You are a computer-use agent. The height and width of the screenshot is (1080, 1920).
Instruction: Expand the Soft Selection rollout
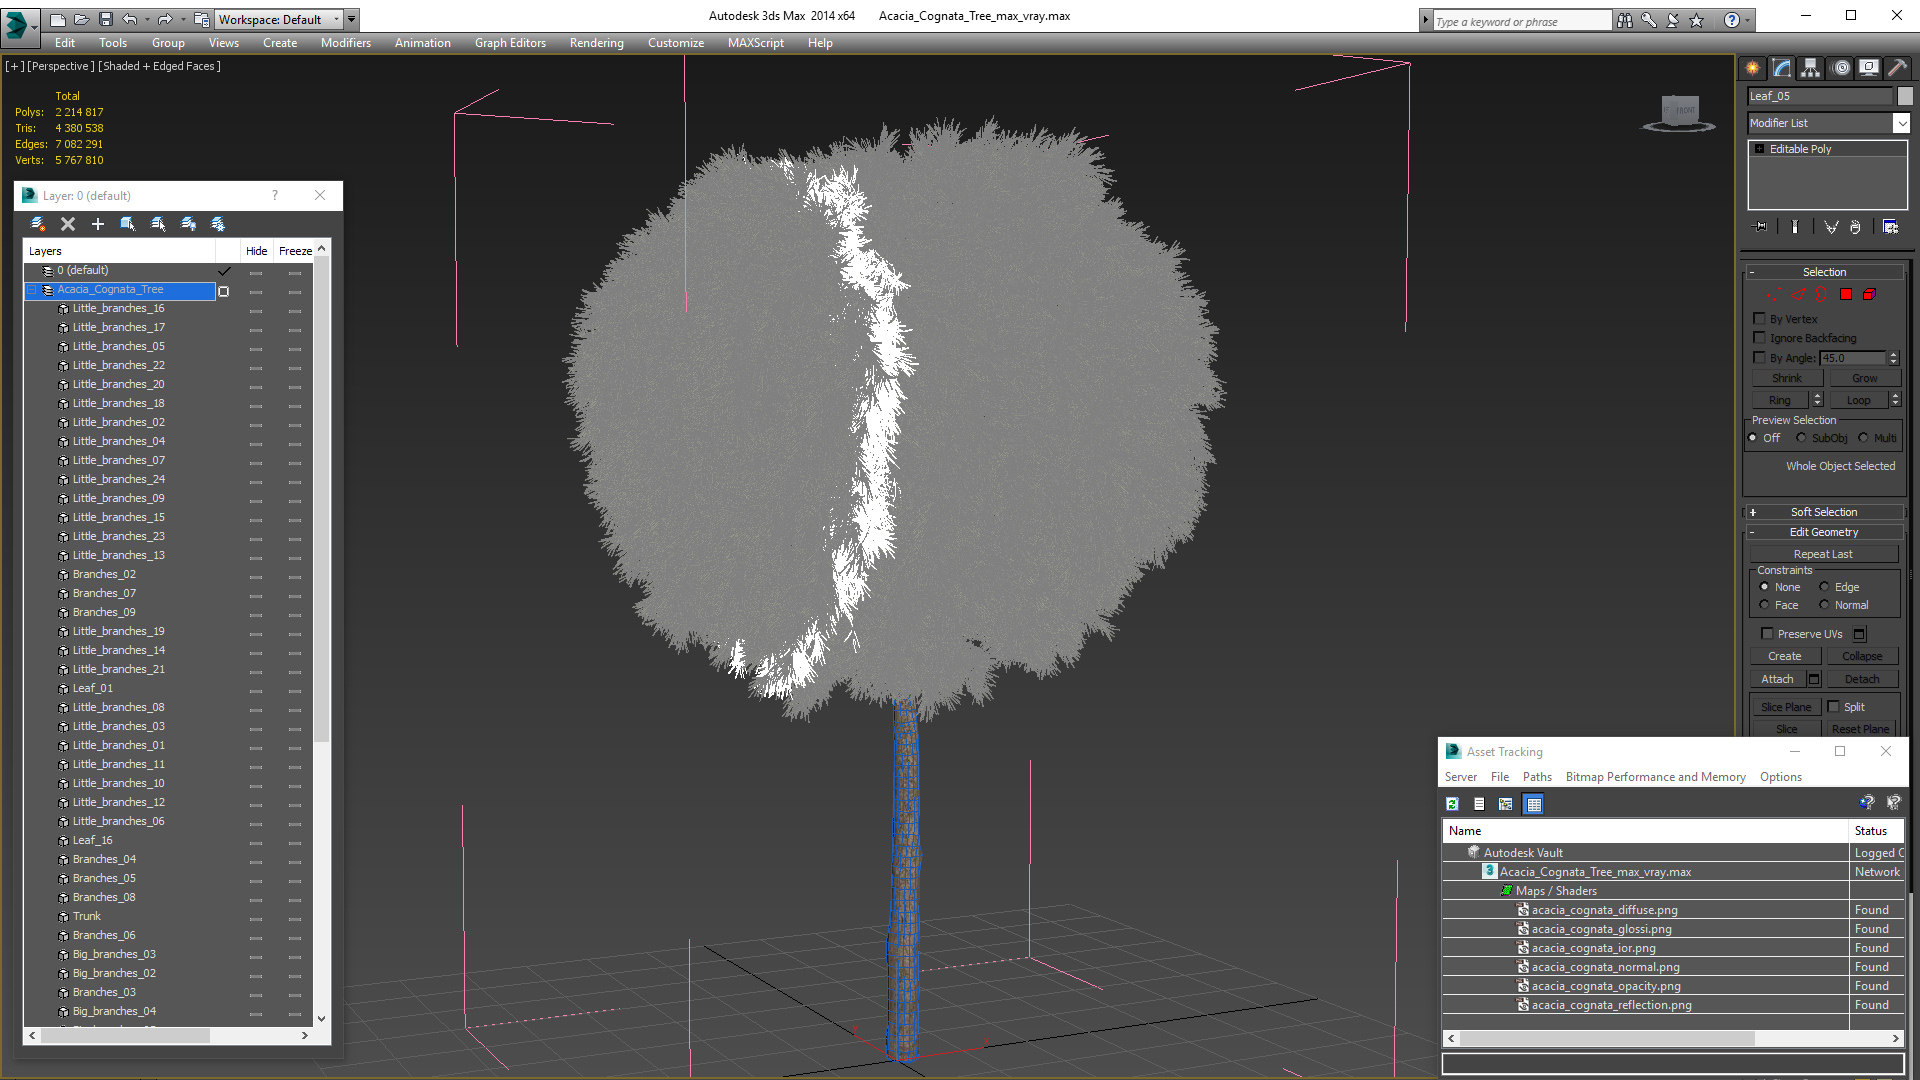coord(1823,512)
